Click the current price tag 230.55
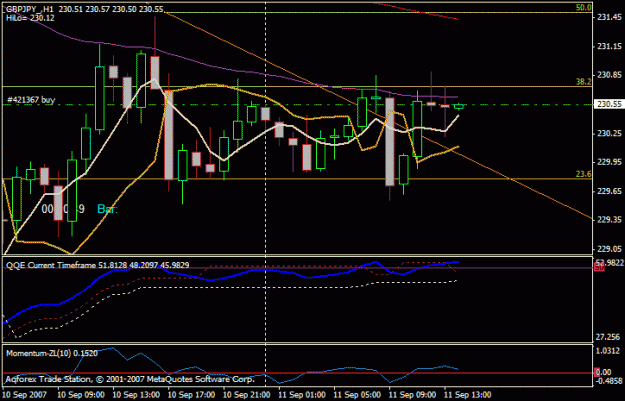Viewport: 625px width, 401px height. [608, 104]
